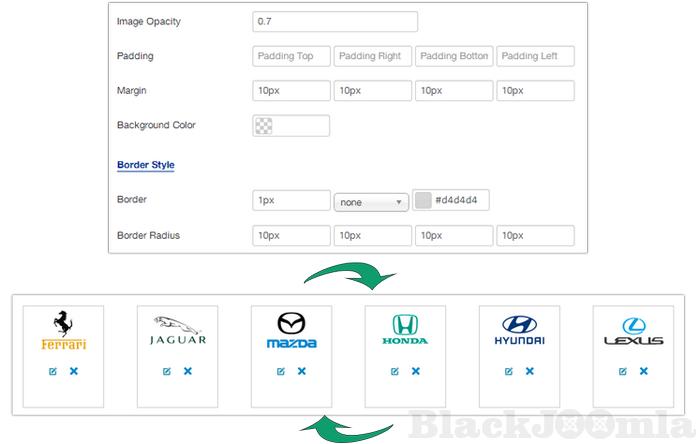
Task: Open the Border Style section link
Action: pos(146,164)
